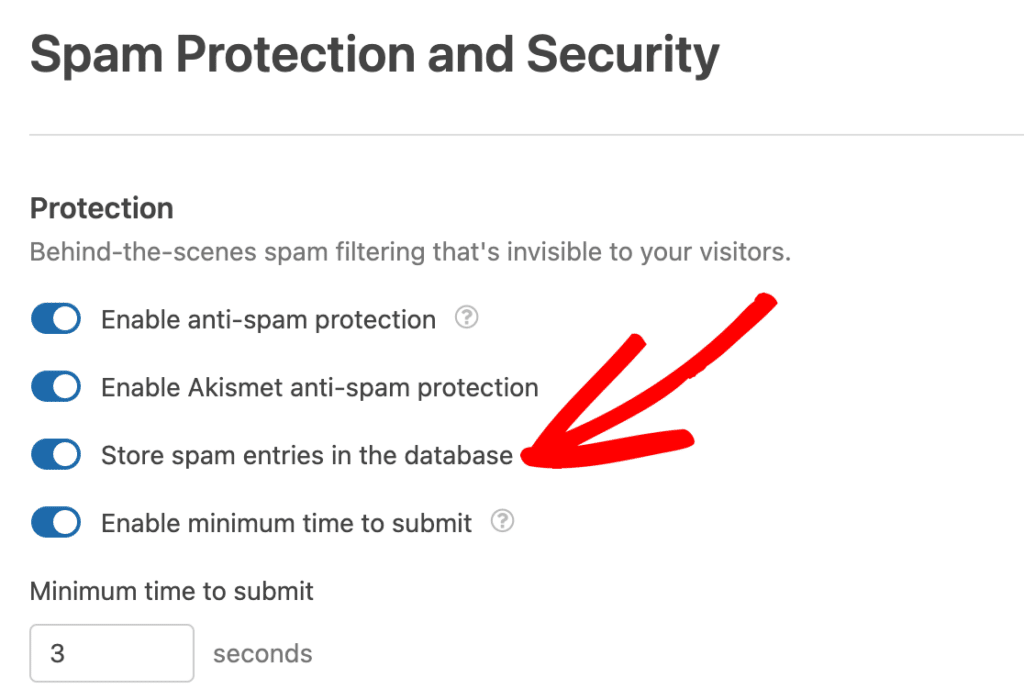Image resolution: width=1024 pixels, height=700 pixels.
Task: Switch off Enable minimum time to submit
Action: tap(55, 521)
